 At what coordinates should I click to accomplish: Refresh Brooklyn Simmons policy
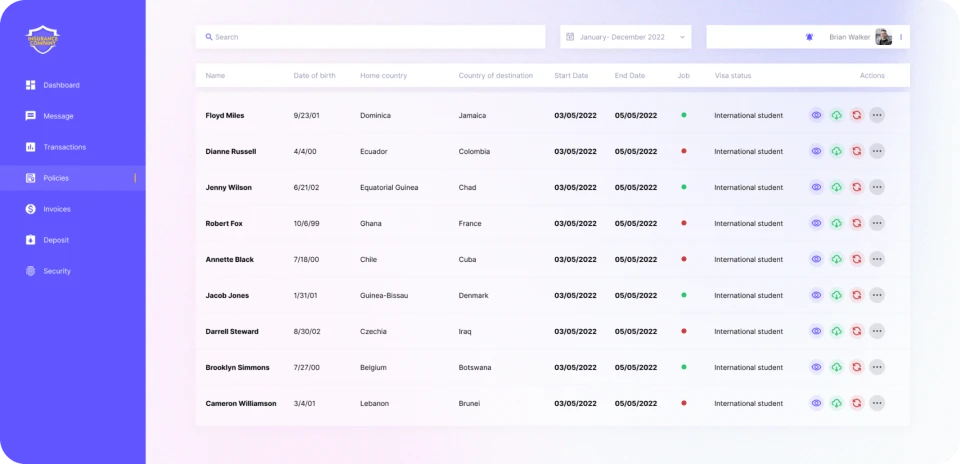coord(857,367)
